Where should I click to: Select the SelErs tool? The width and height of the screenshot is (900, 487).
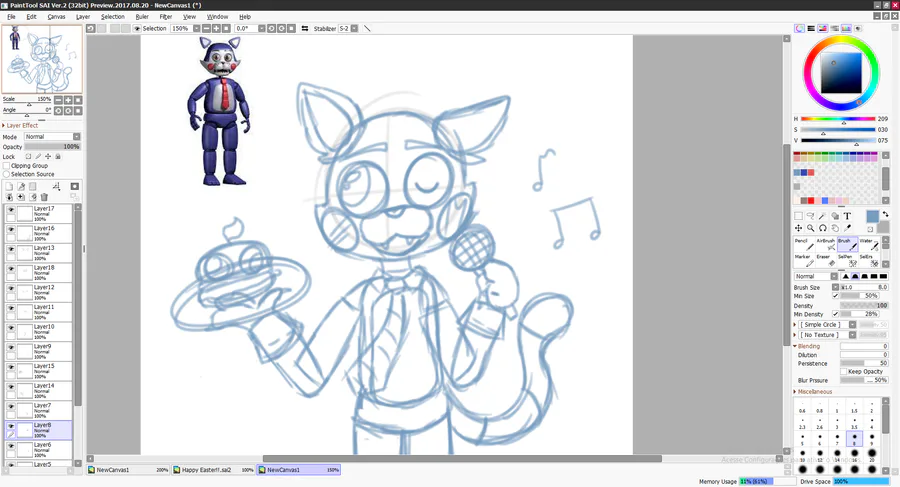point(869,260)
